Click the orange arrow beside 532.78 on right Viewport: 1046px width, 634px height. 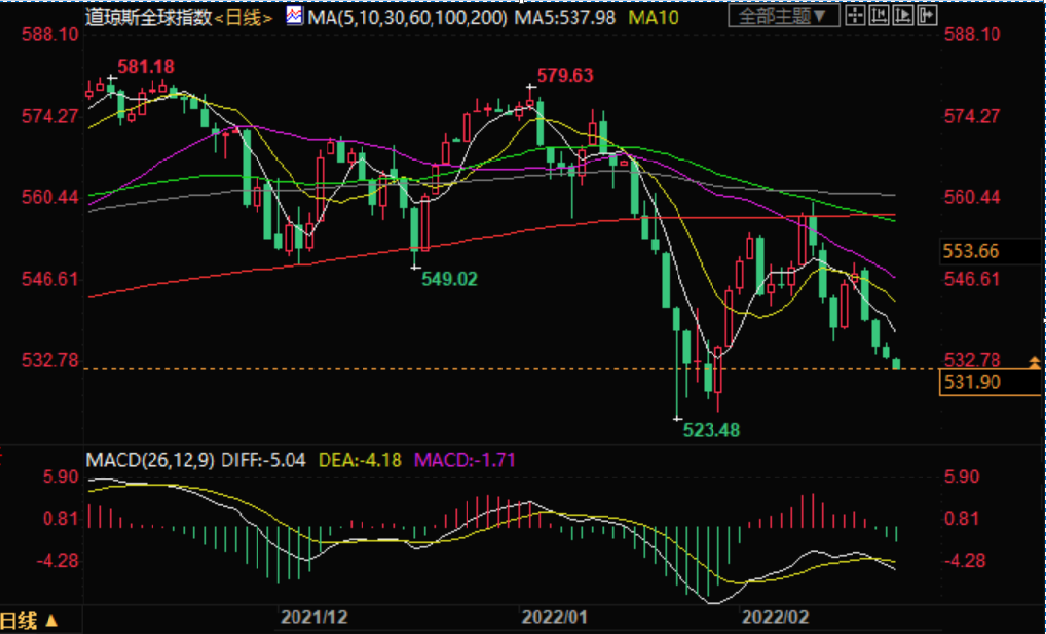[1035, 362]
